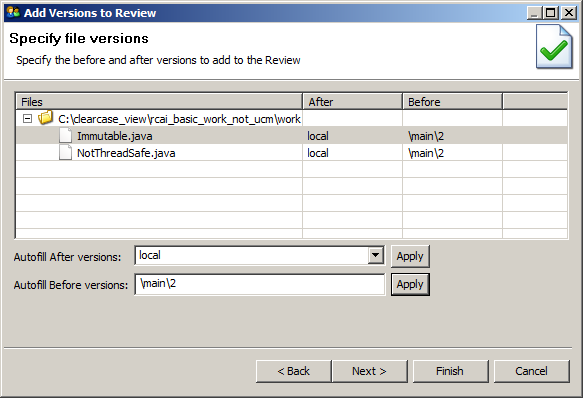Click the After column header

(x=352, y=102)
